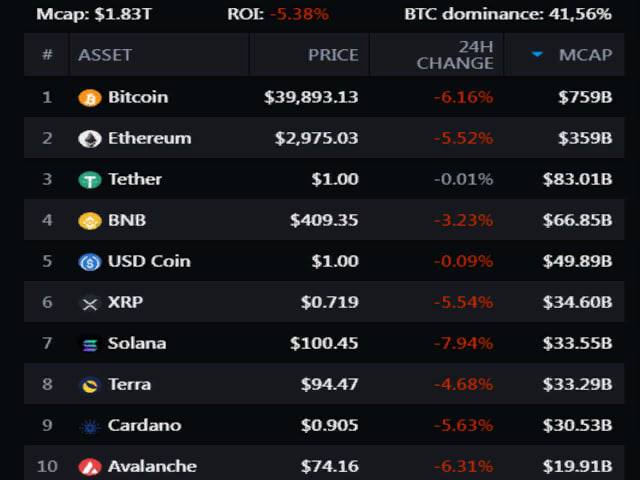
Task: Click the MCAP sort arrow
Action: coord(537,55)
